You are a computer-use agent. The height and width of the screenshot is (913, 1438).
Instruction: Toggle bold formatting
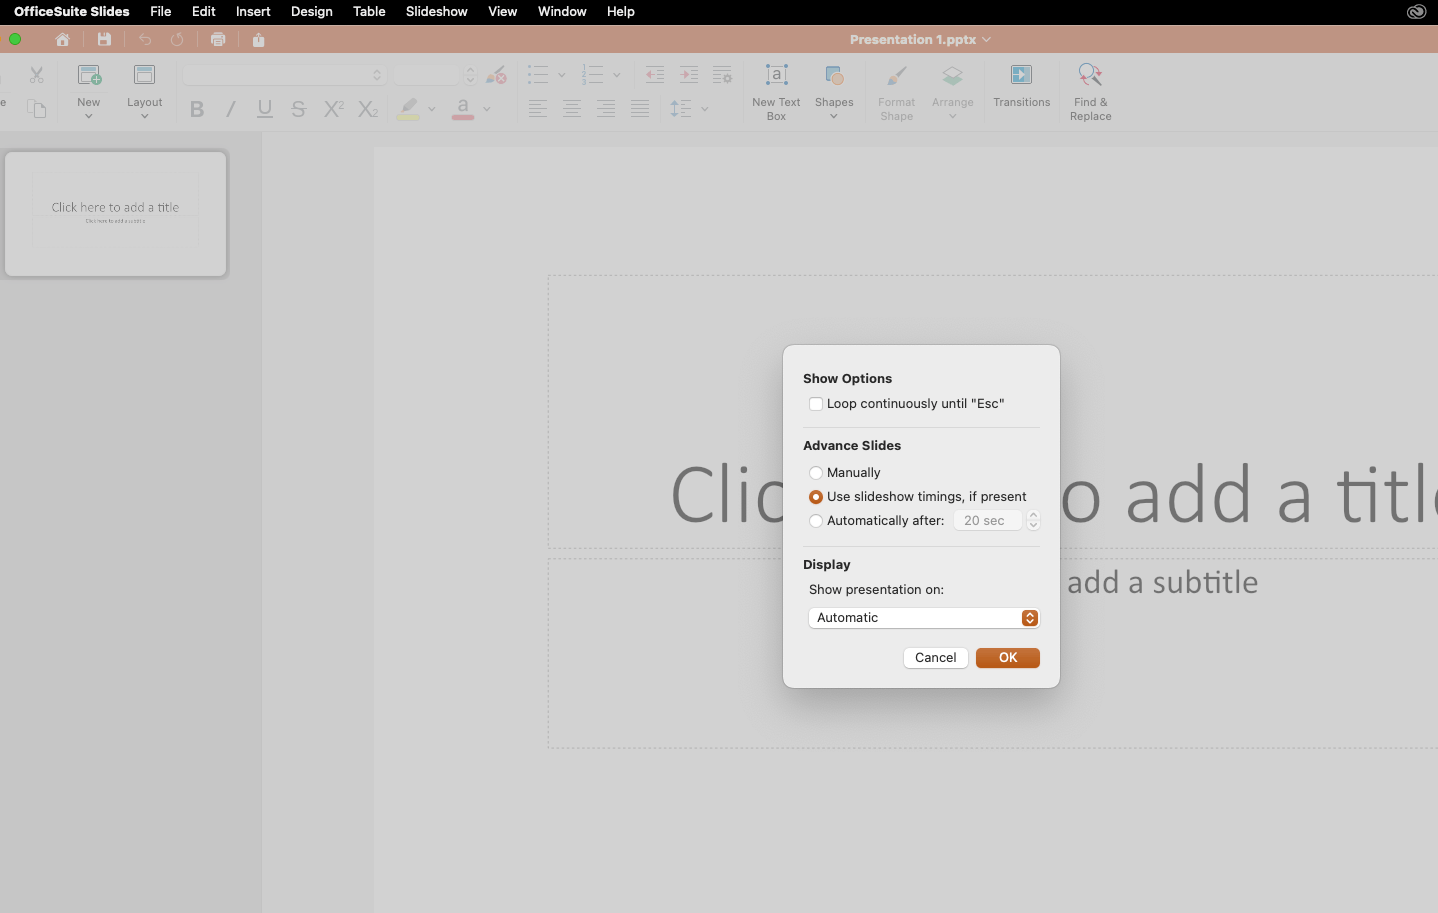(x=196, y=109)
